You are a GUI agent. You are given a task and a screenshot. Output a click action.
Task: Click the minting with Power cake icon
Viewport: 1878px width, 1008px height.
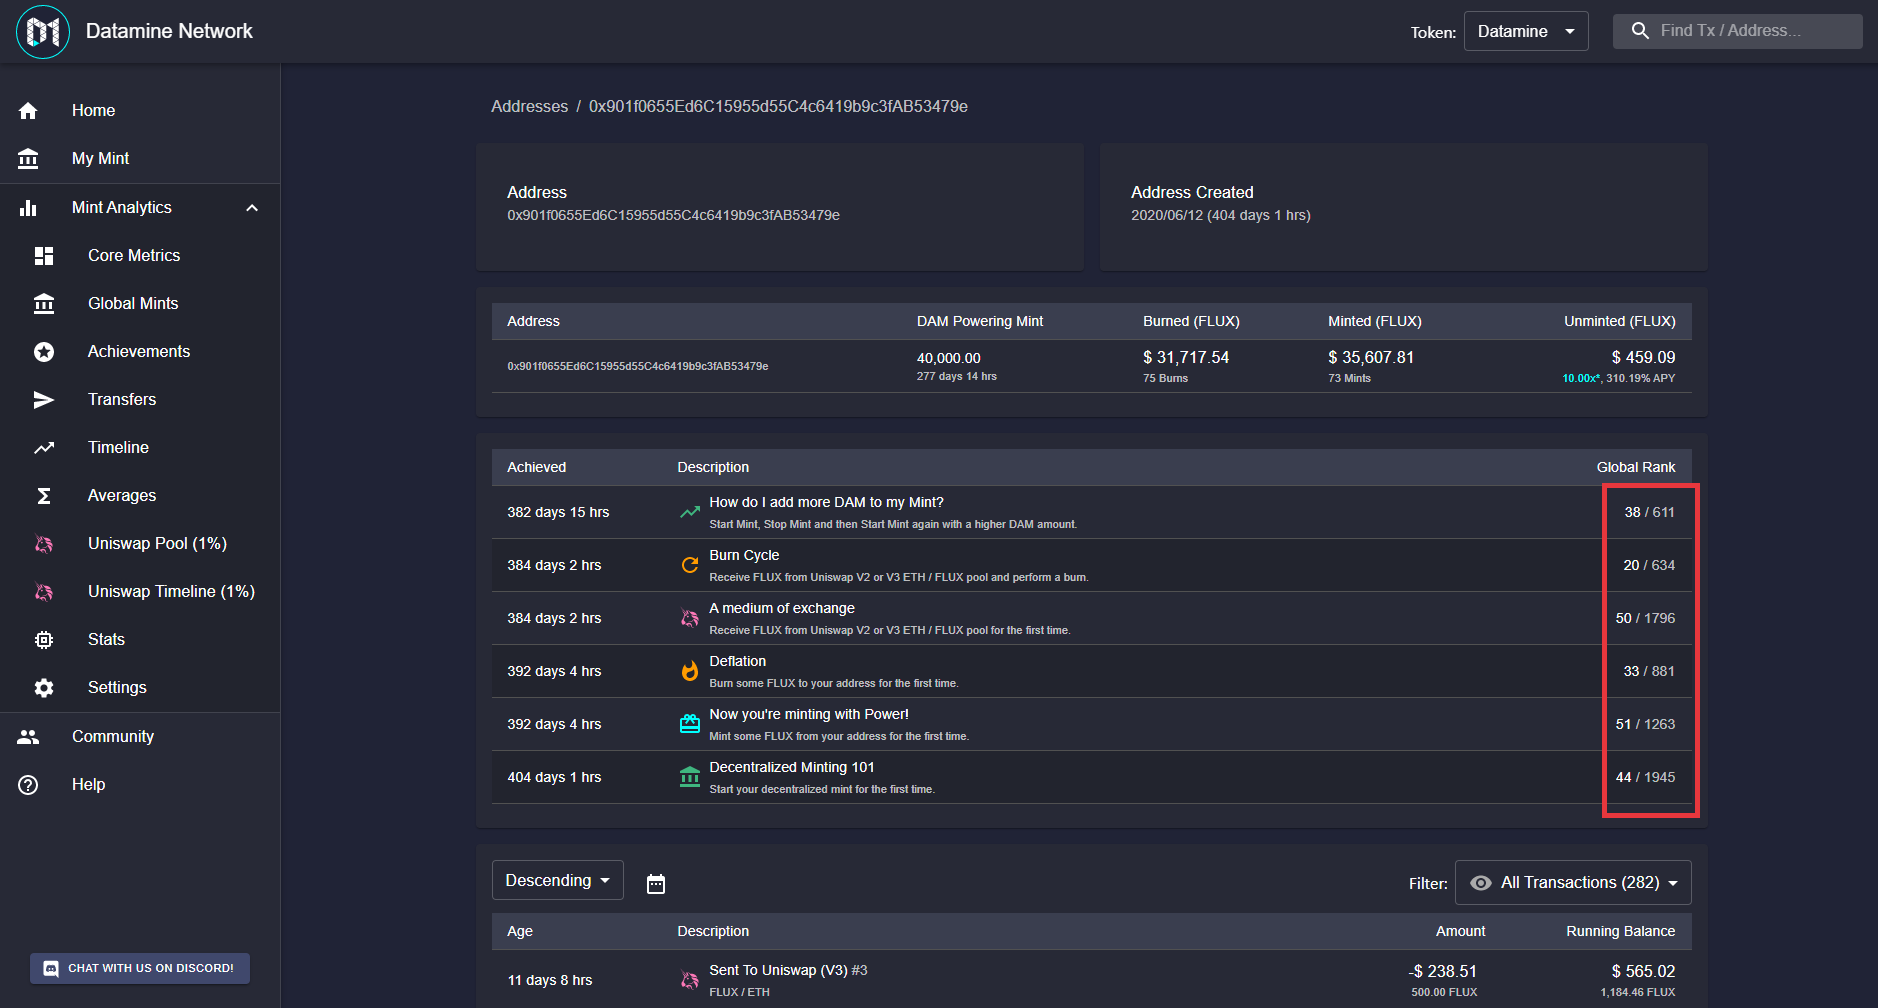pyautogui.click(x=690, y=724)
